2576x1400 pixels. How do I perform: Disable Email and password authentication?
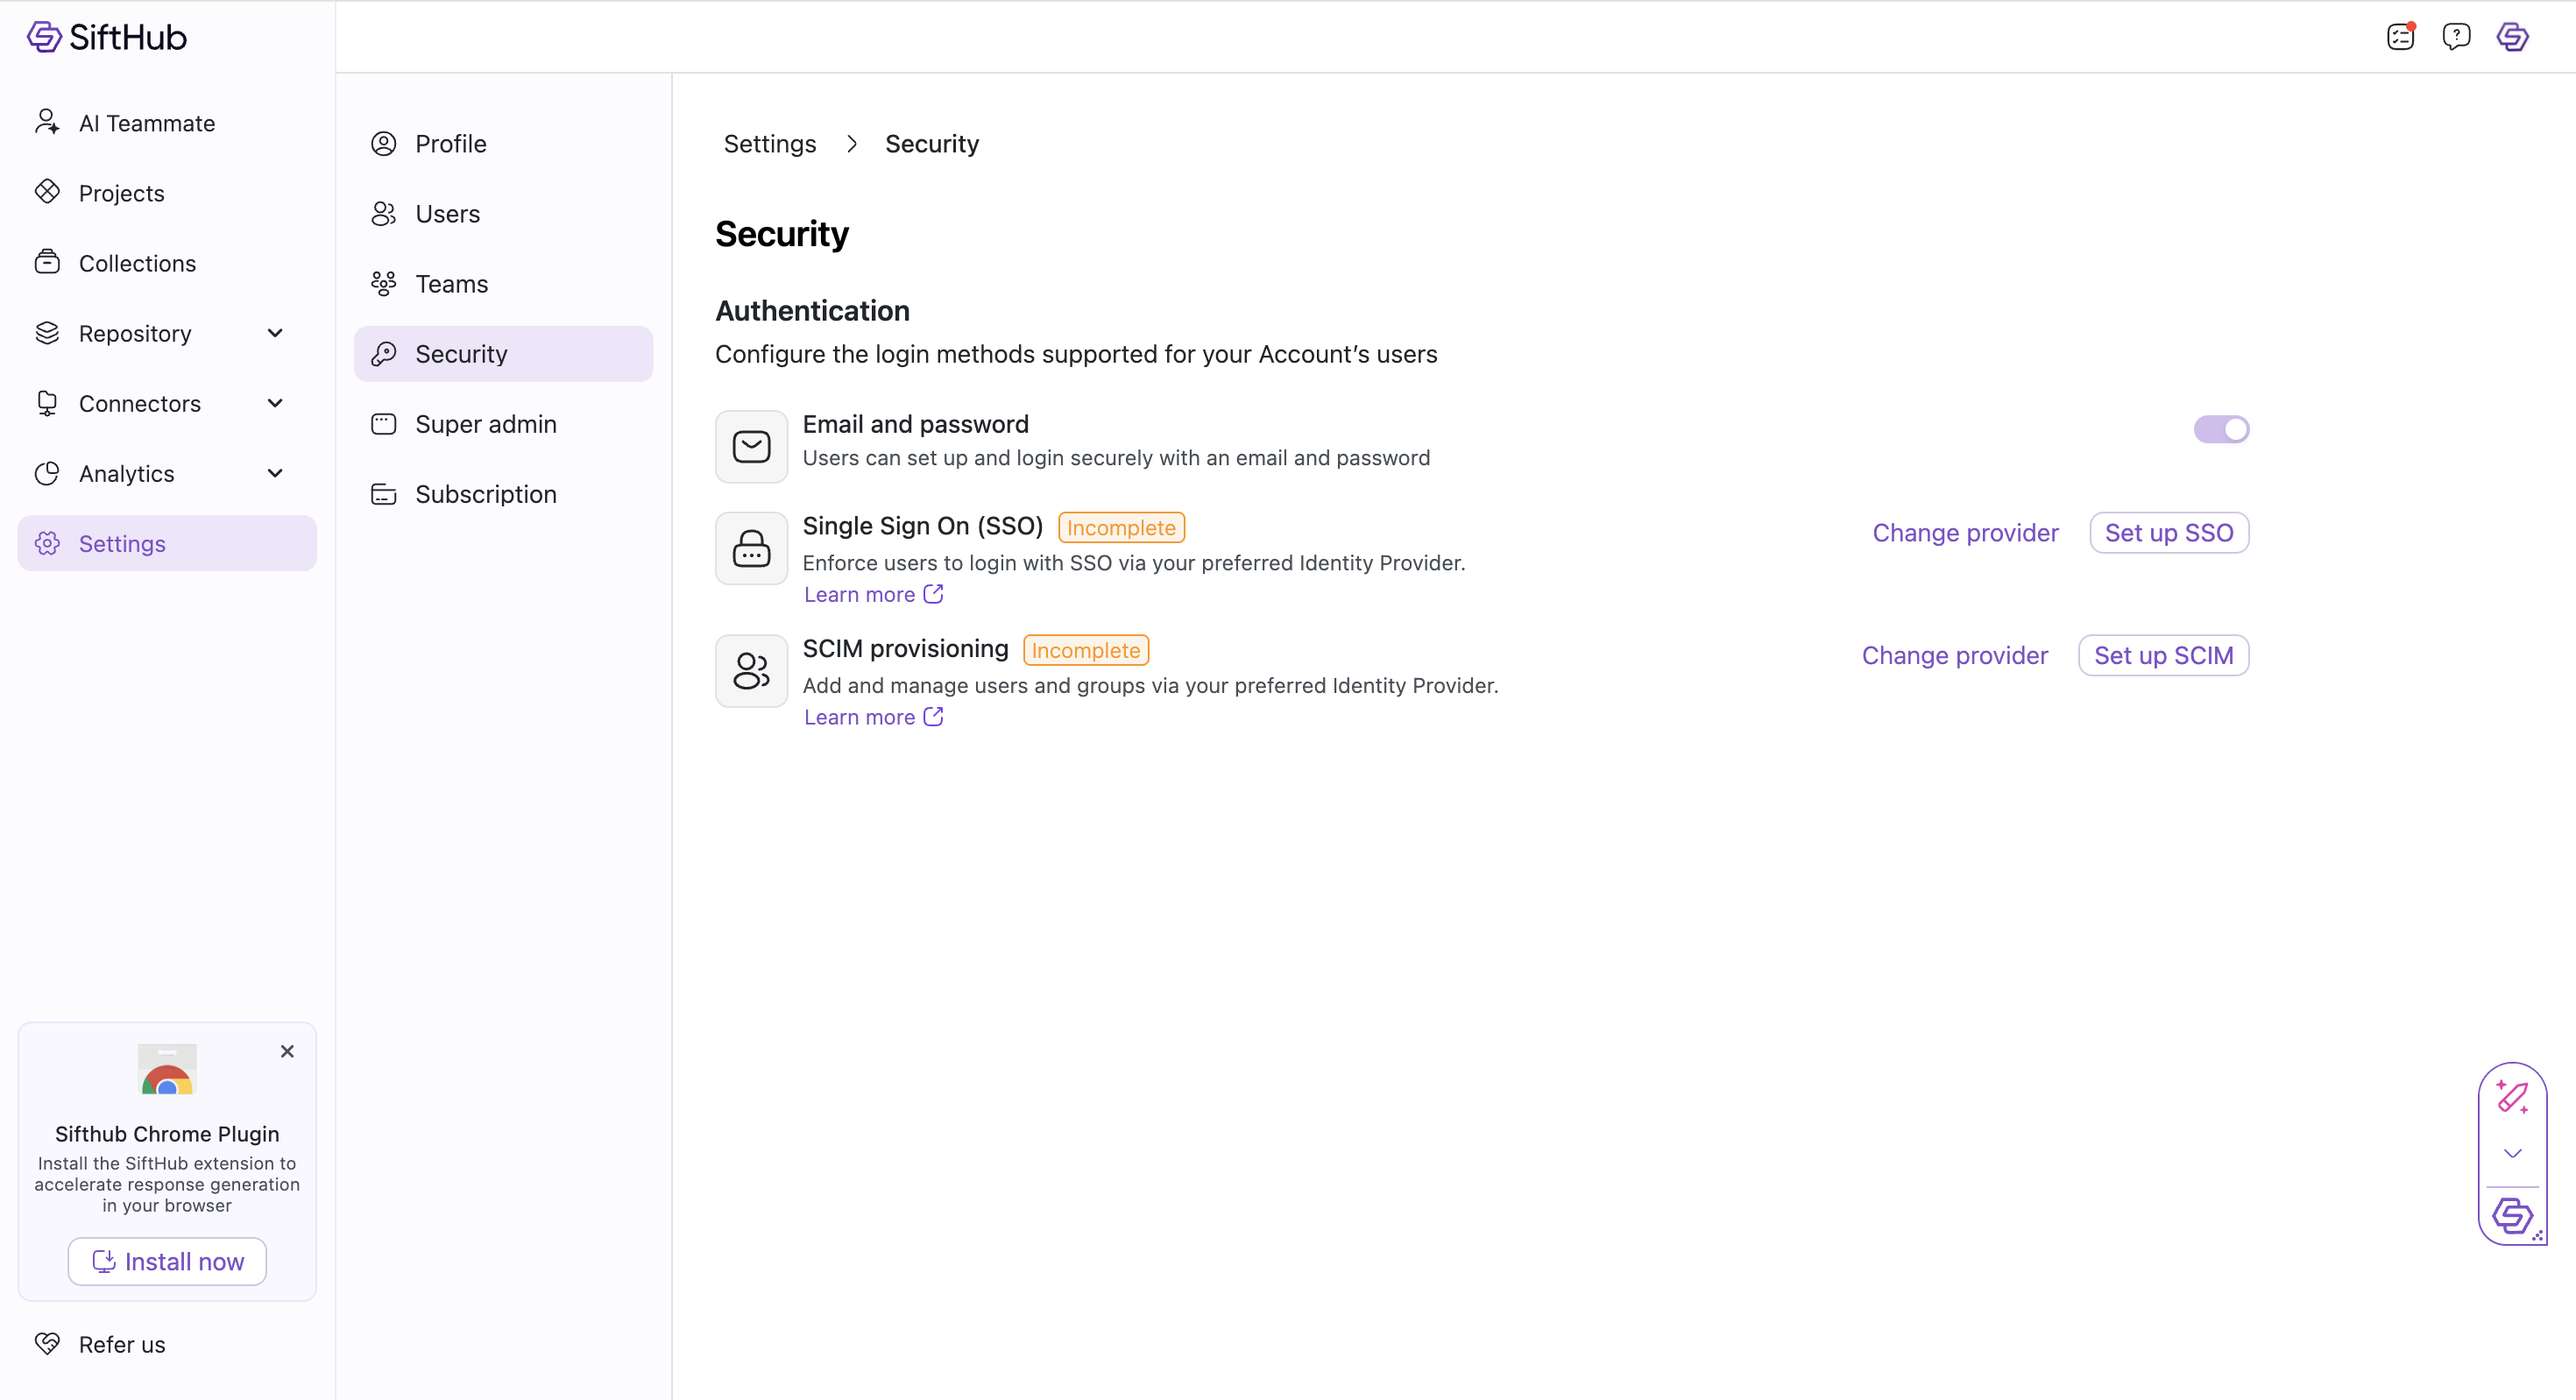tap(2220, 428)
